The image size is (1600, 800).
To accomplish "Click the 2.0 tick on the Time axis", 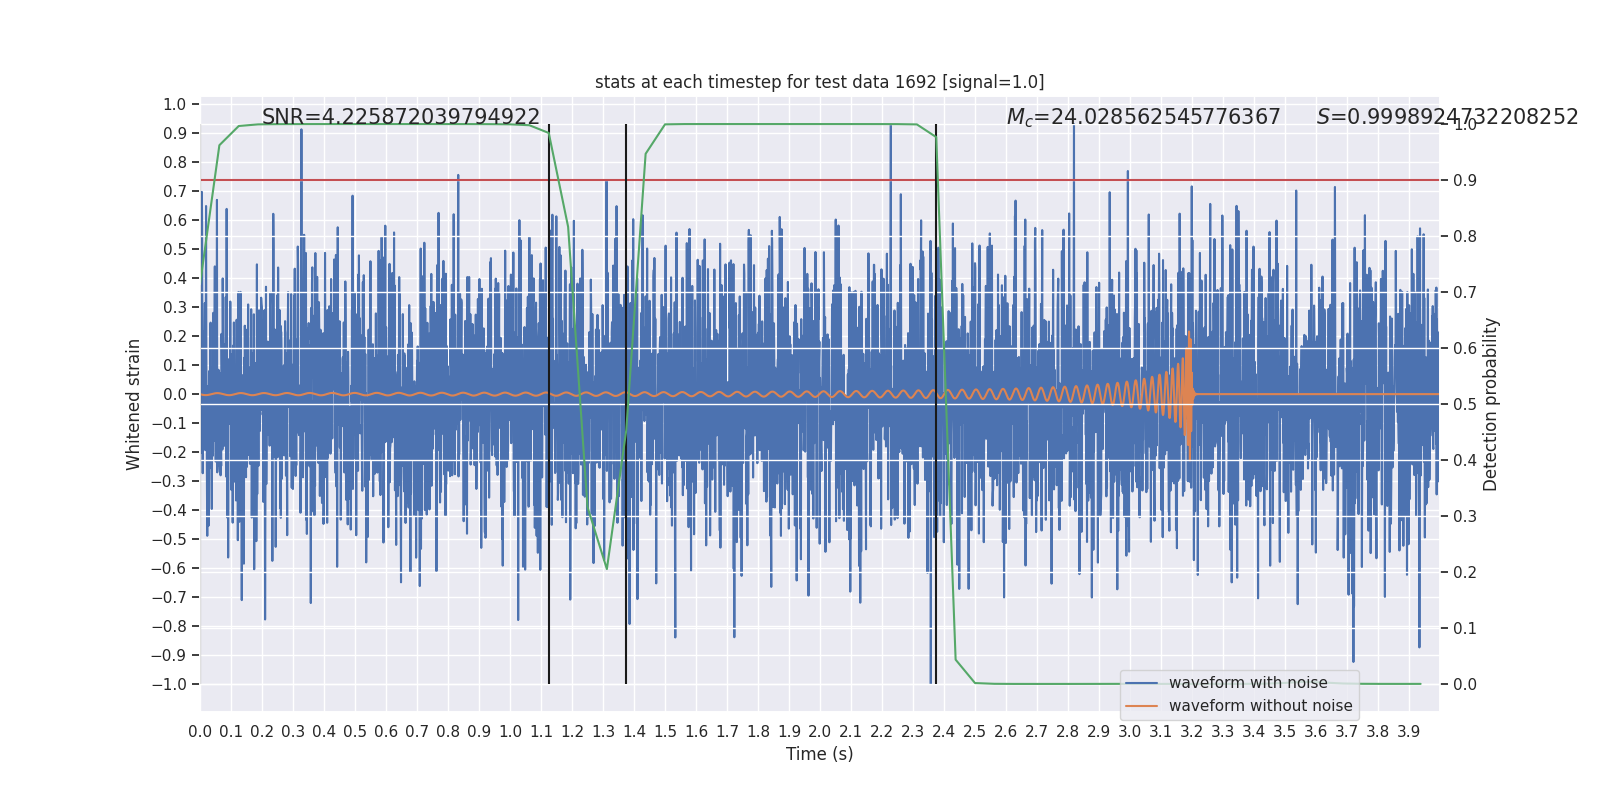I will (x=820, y=732).
